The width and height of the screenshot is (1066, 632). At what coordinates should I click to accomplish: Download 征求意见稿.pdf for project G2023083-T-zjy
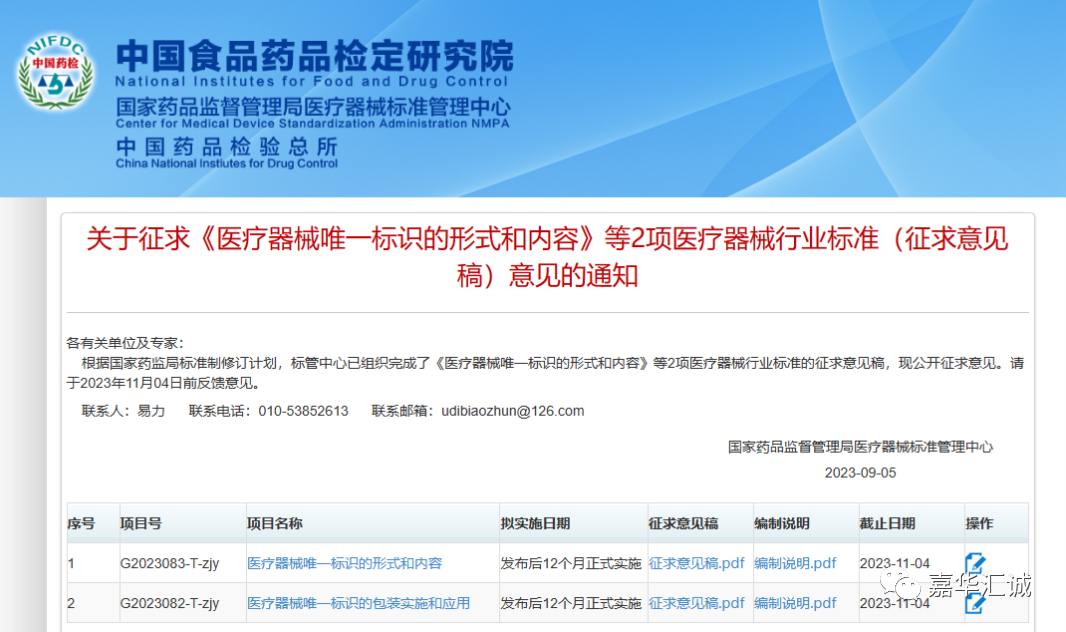click(696, 564)
